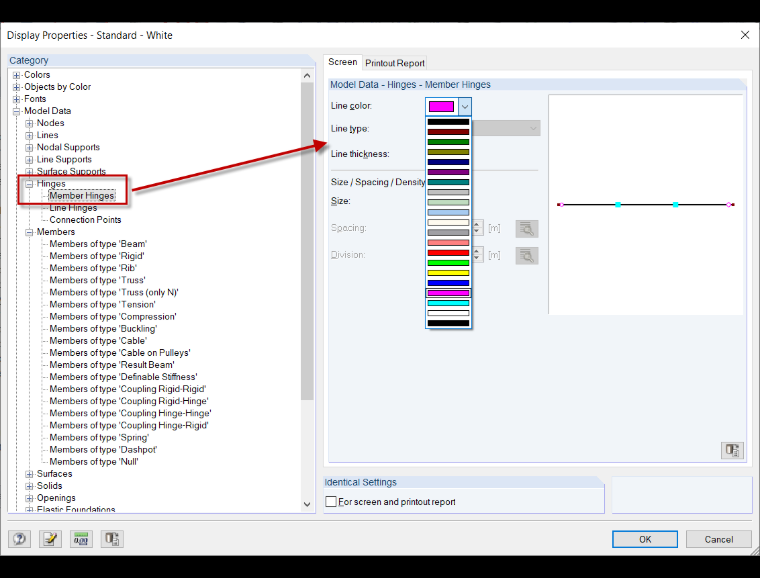Screen dimensions: 760x578
Task: Select Members of type 'Result Beam'
Action: coord(112,365)
